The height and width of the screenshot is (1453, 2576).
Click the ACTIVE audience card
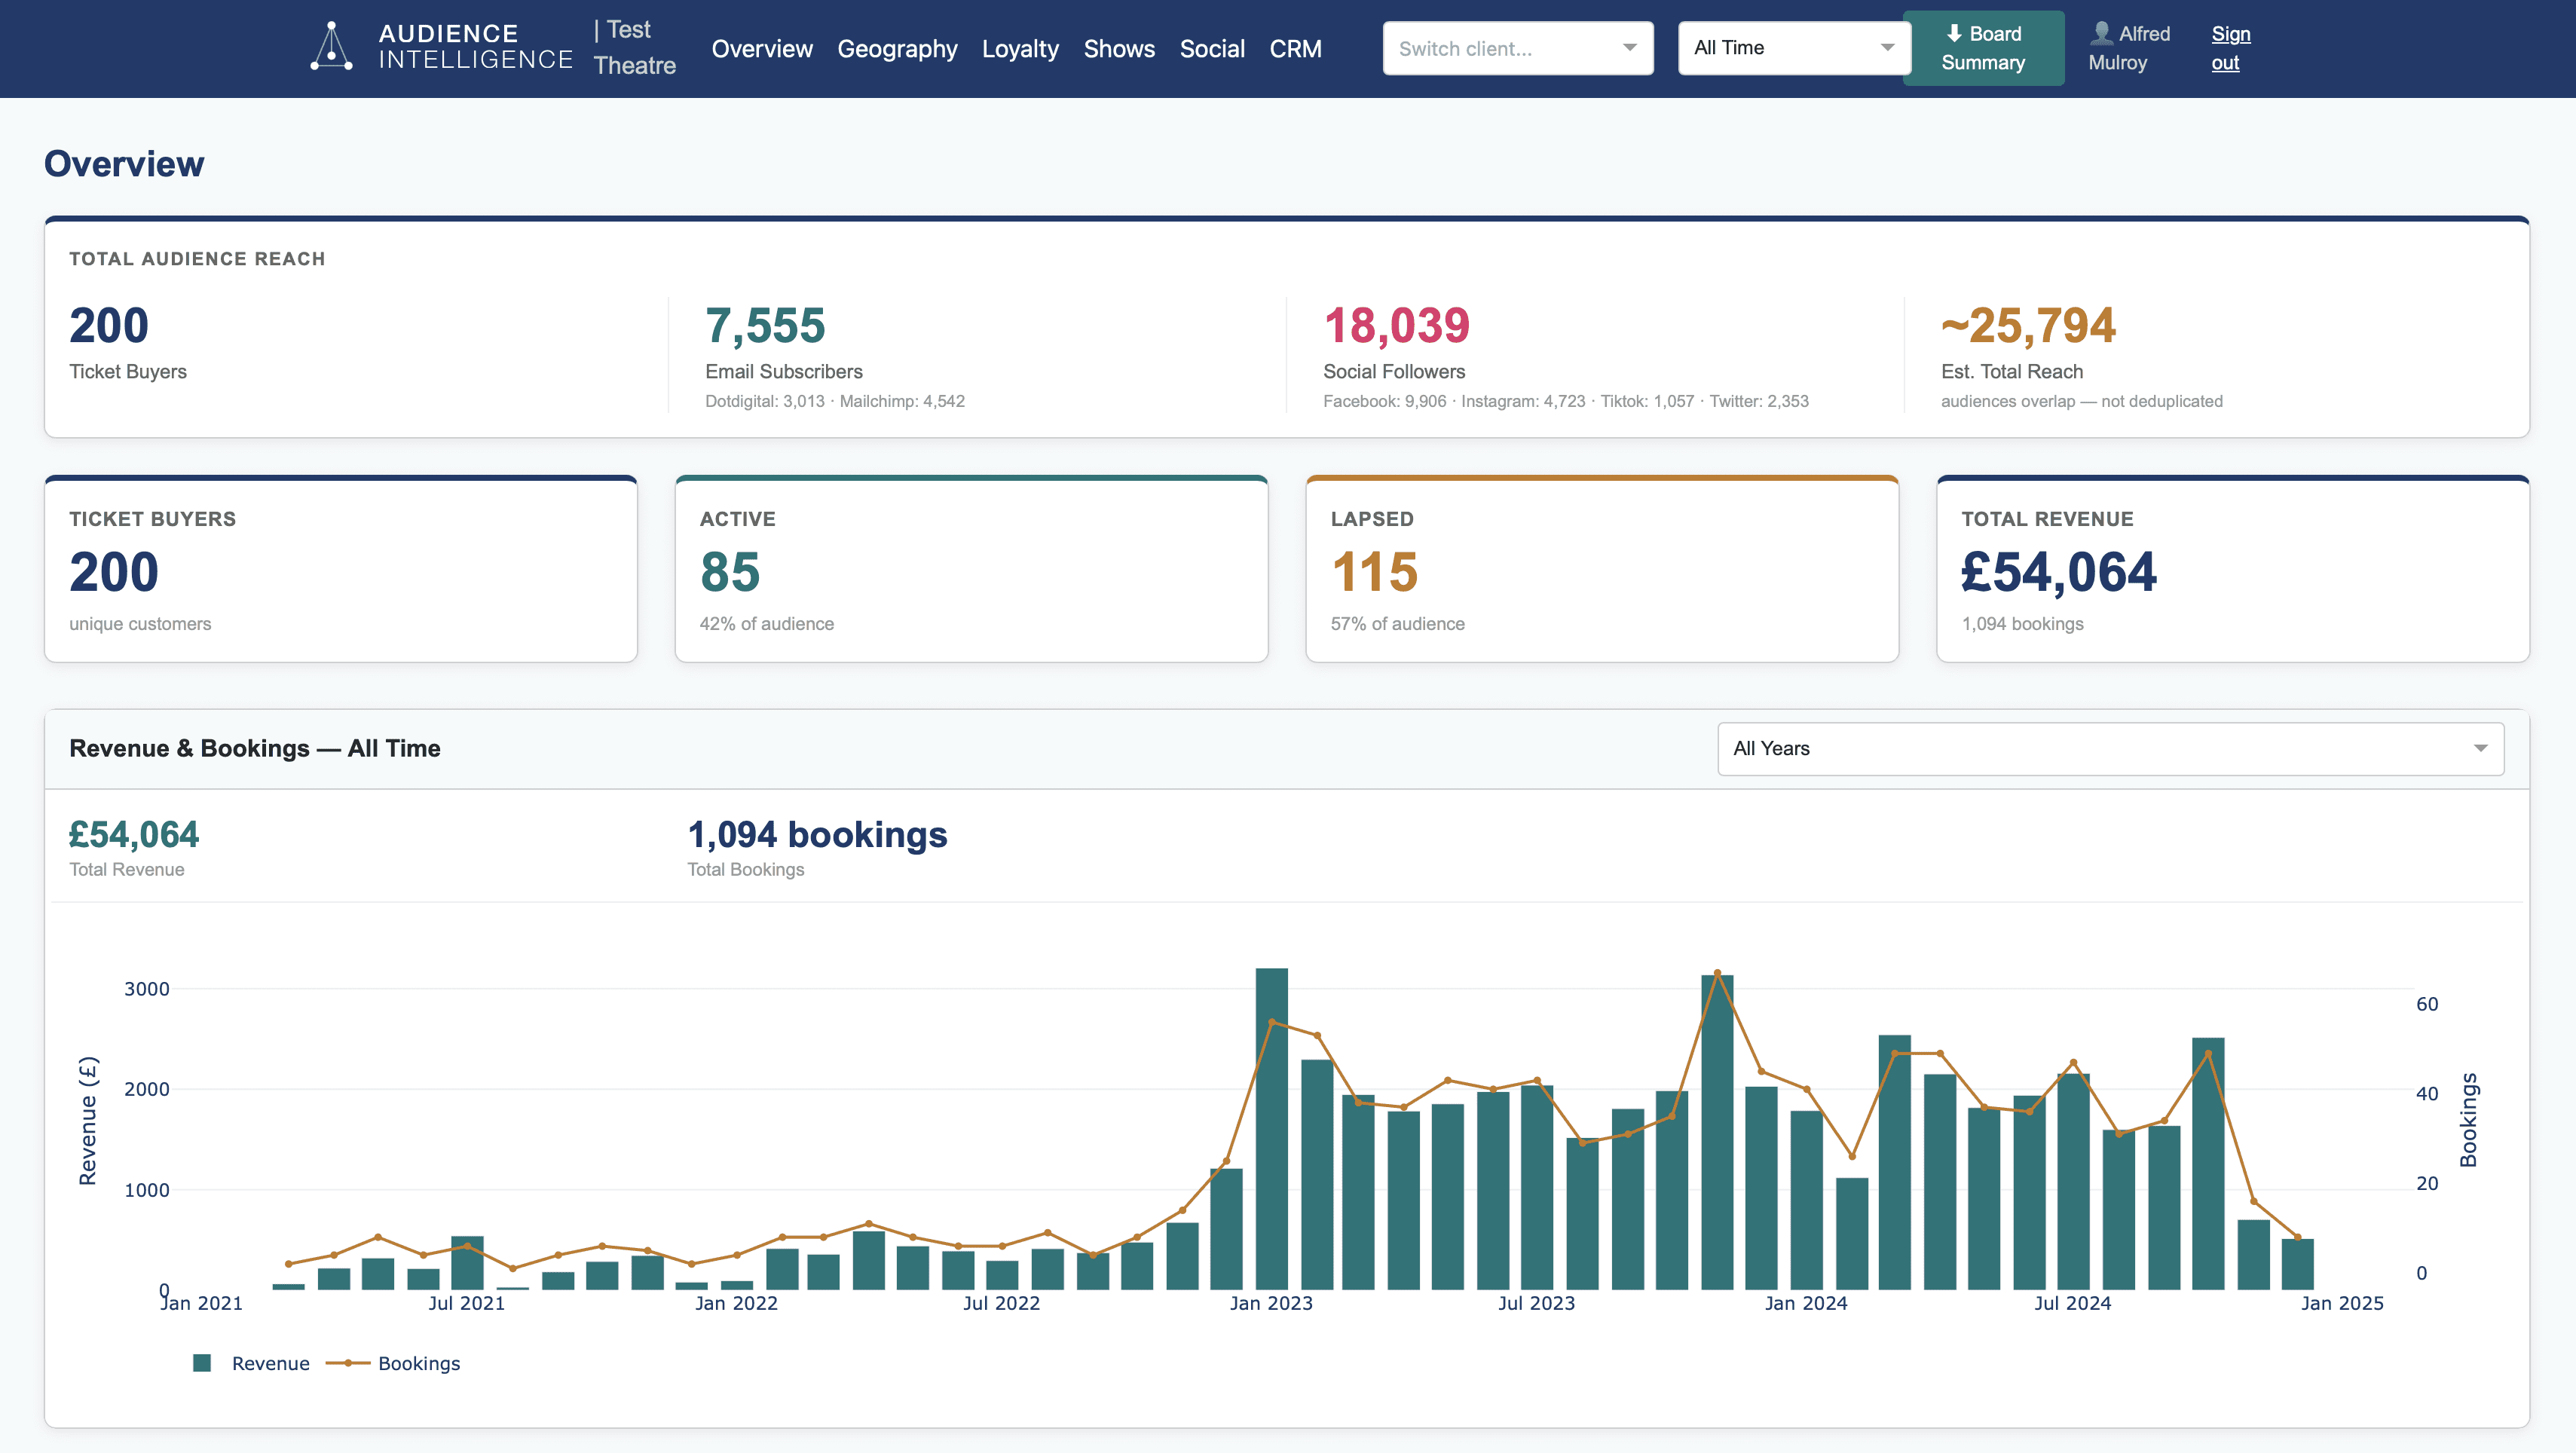click(x=971, y=568)
